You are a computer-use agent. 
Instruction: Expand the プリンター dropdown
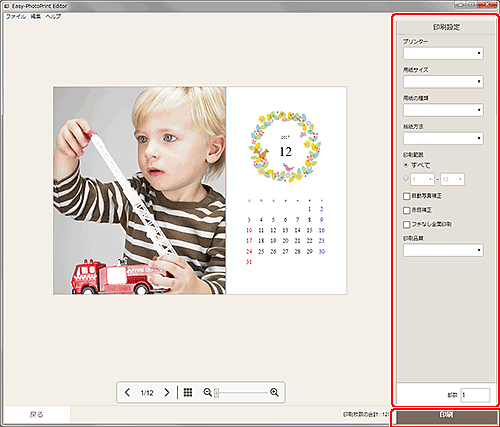[x=443, y=53]
